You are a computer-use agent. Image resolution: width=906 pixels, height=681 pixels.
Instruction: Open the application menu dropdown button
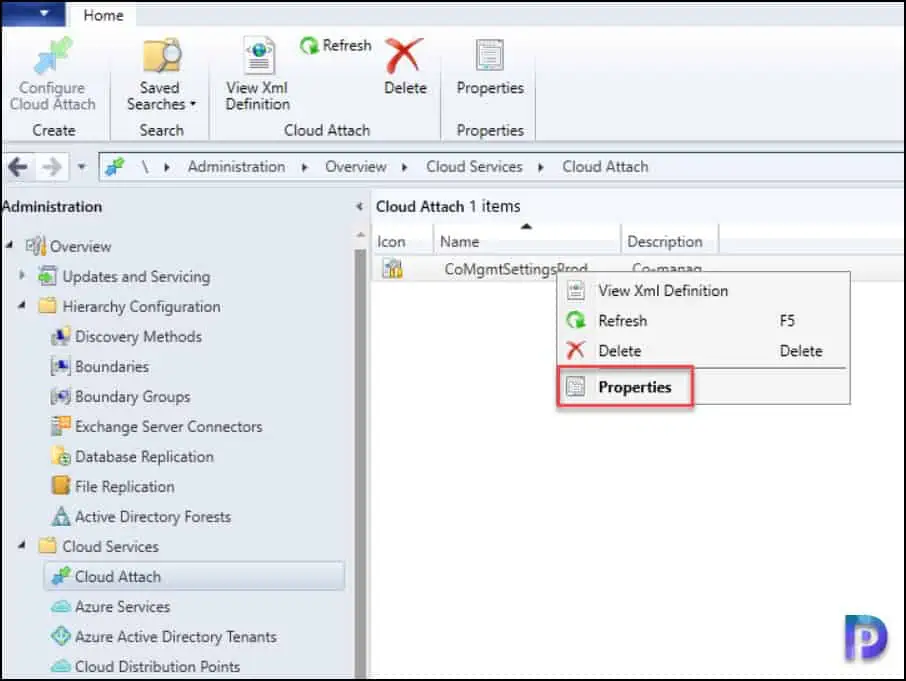coord(33,13)
